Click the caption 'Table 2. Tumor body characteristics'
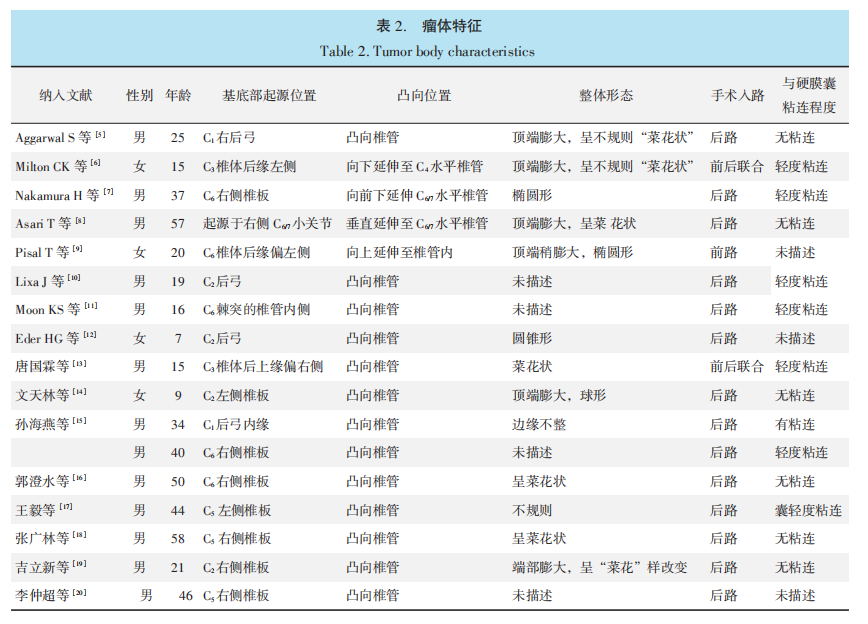Screen dimensions: 868x624 point(427,51)
